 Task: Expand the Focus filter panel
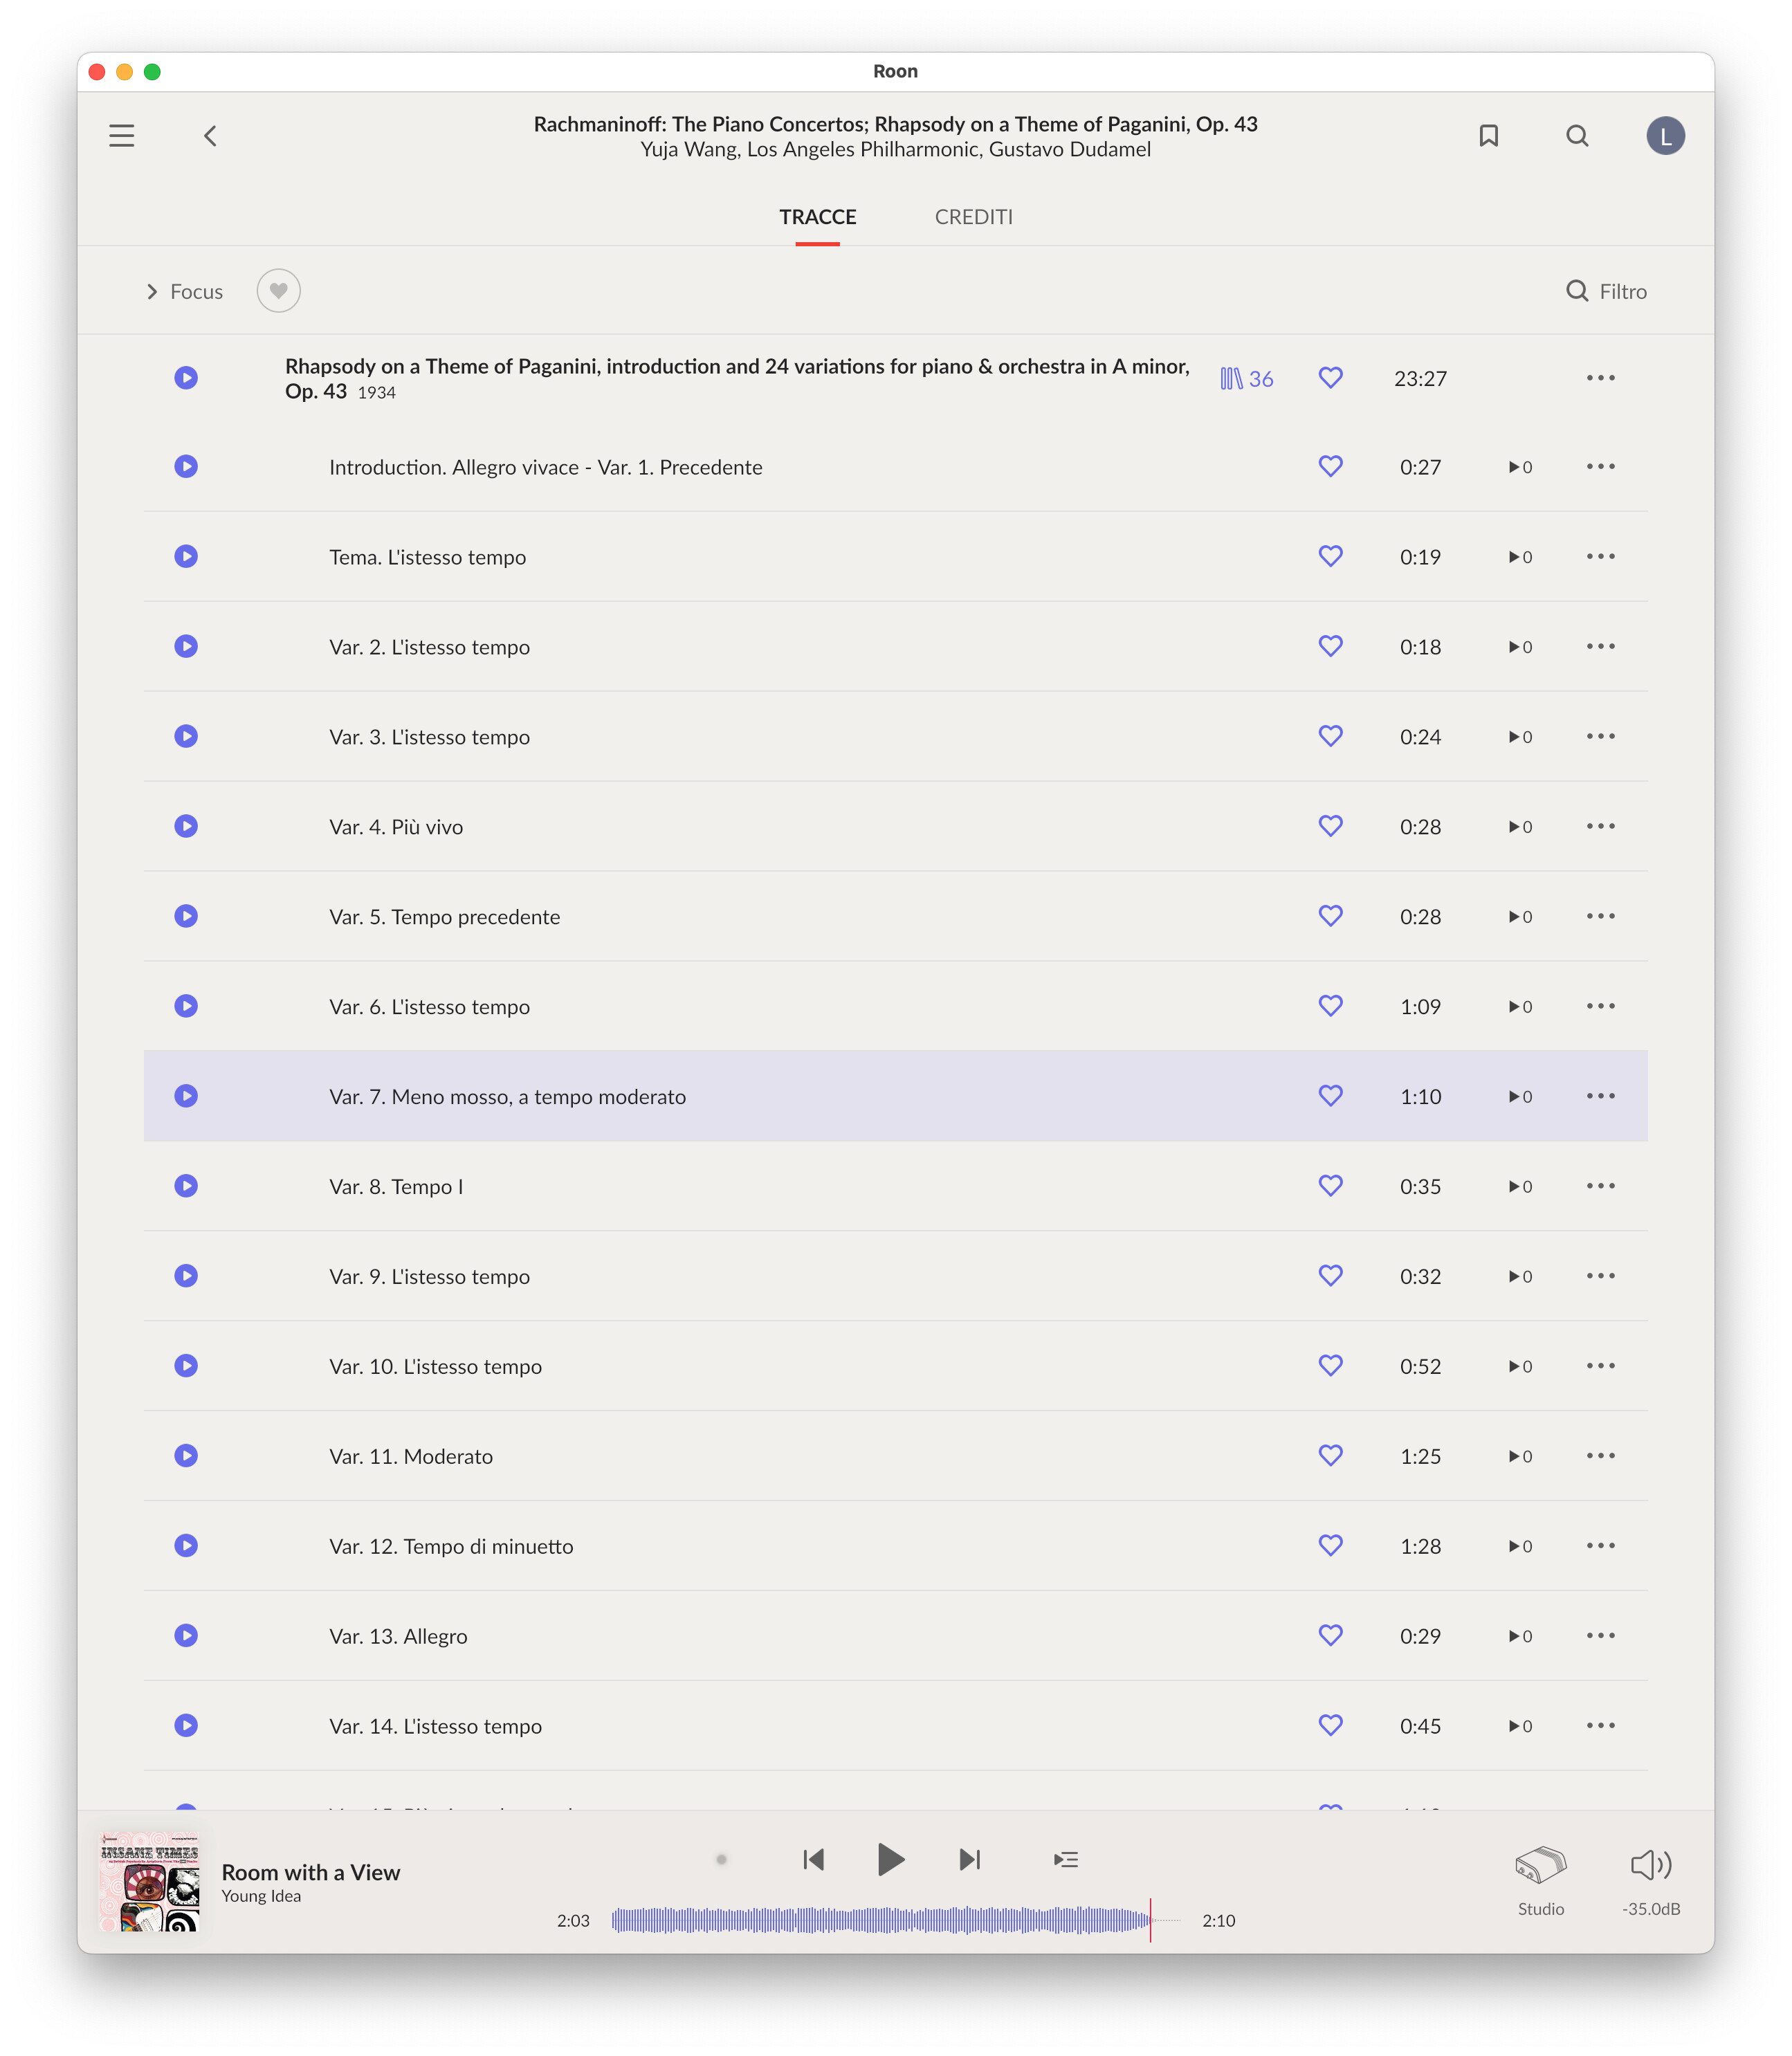(185, 292)
